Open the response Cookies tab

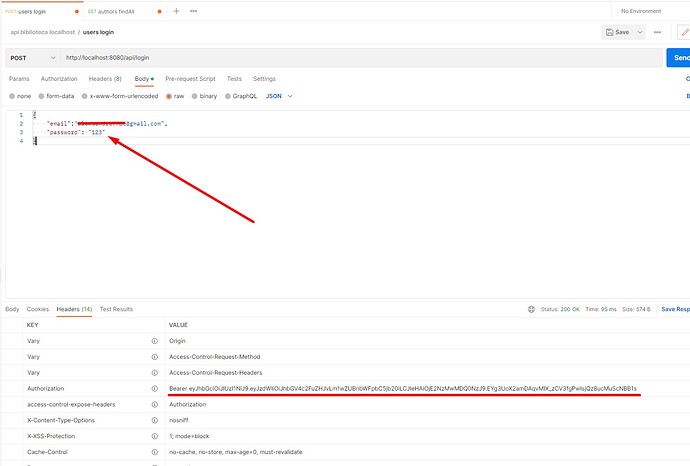click(38, 309)
